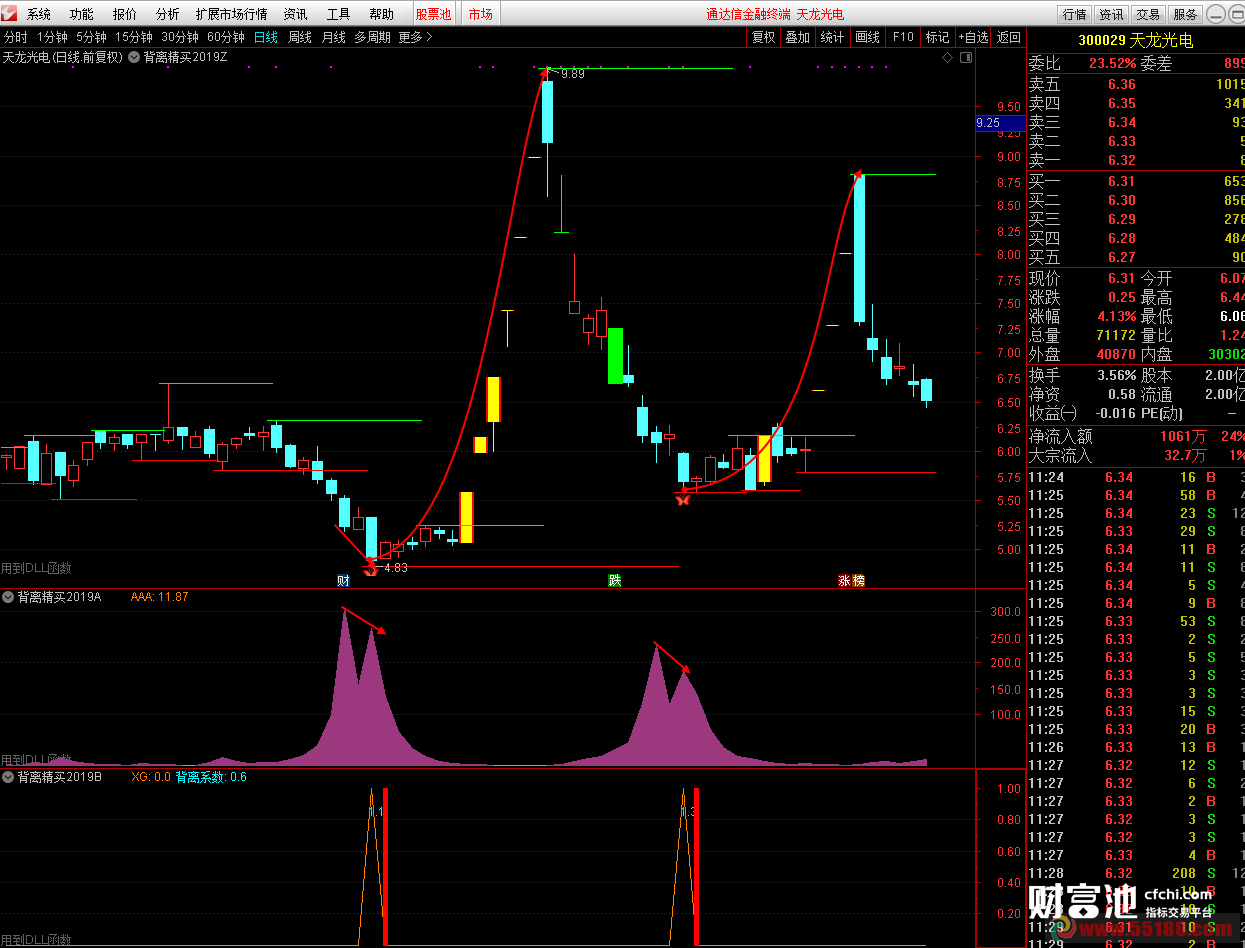Open the 服务 service button

tap(1185, 14)
